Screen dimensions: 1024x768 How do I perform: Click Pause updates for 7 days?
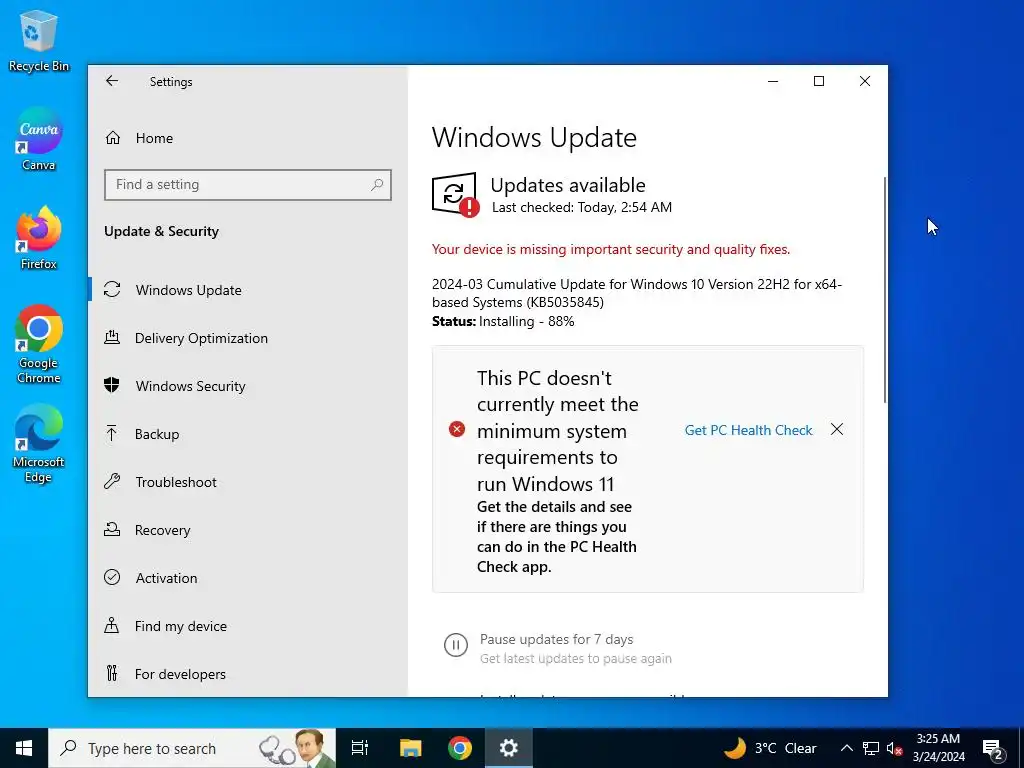(556, 639)
